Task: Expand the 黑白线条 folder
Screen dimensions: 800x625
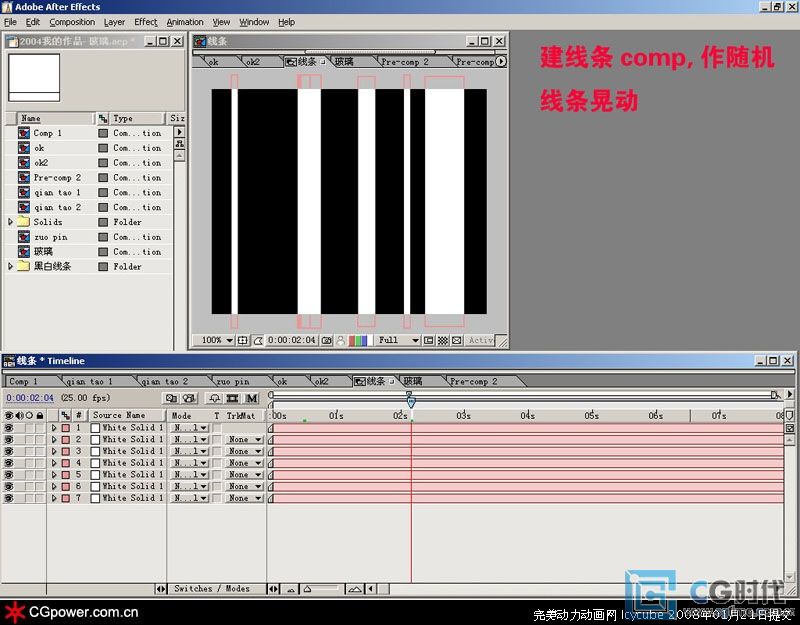Action: 10,266
